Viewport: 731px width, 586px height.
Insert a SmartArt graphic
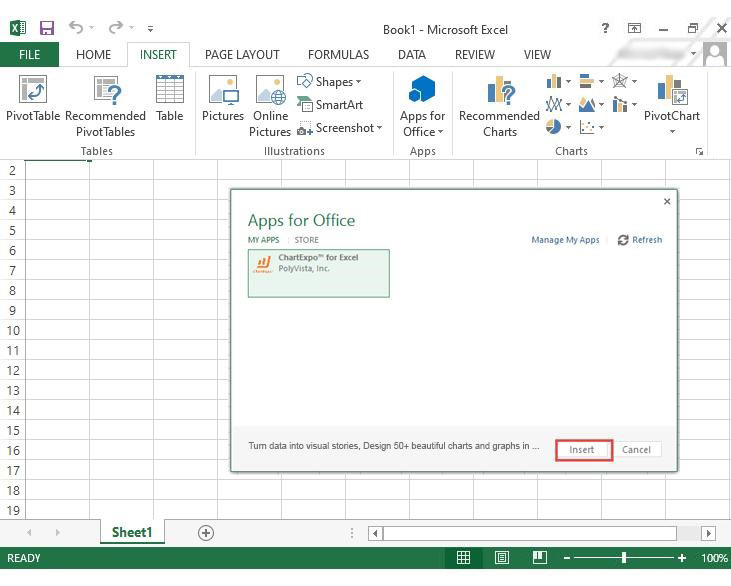tap(330, 104)
